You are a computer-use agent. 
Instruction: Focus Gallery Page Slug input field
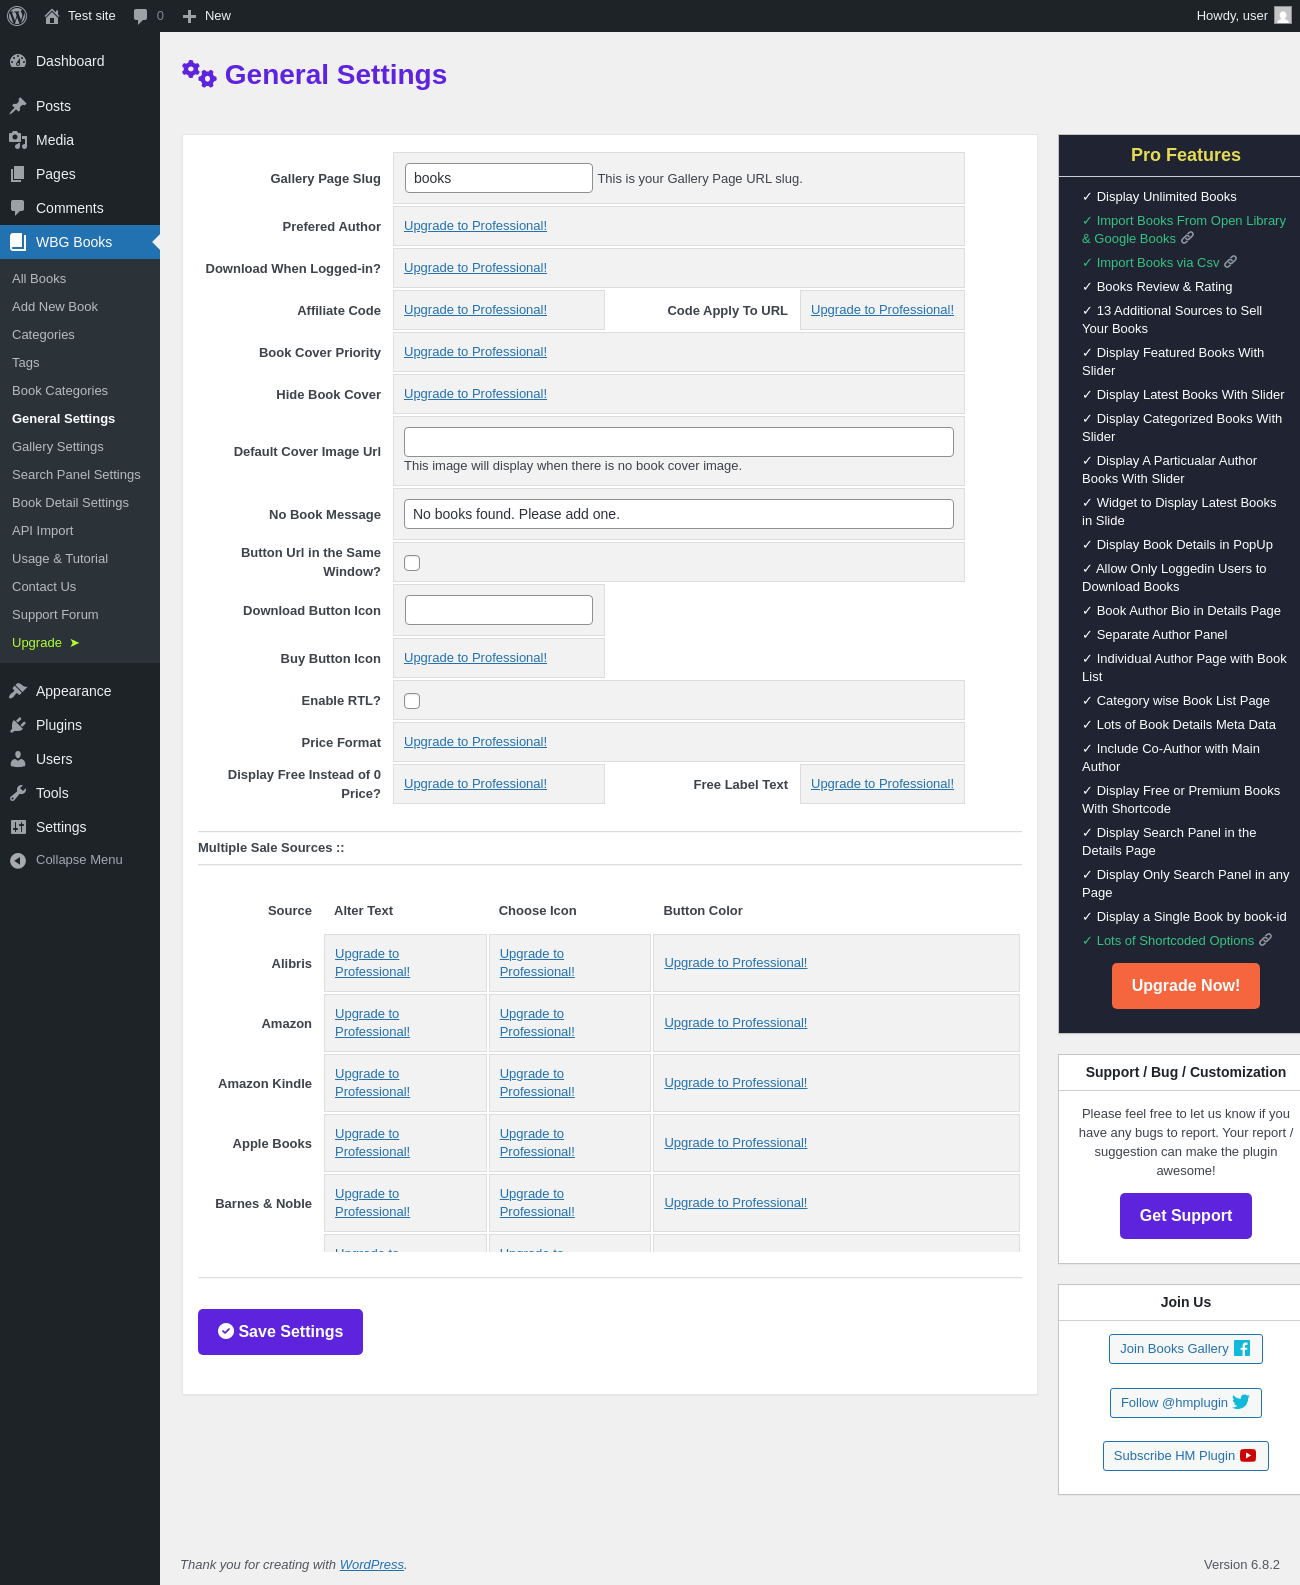click(499, 178)
